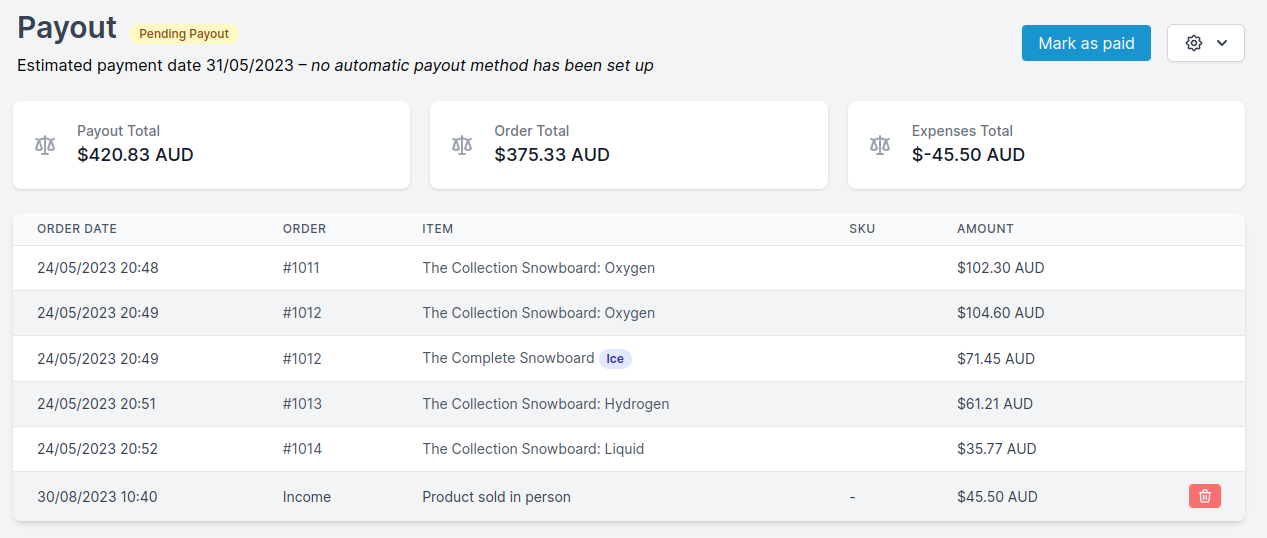Select the Amount column header
Screen dimensions: 1267x538
coord(985,229)
